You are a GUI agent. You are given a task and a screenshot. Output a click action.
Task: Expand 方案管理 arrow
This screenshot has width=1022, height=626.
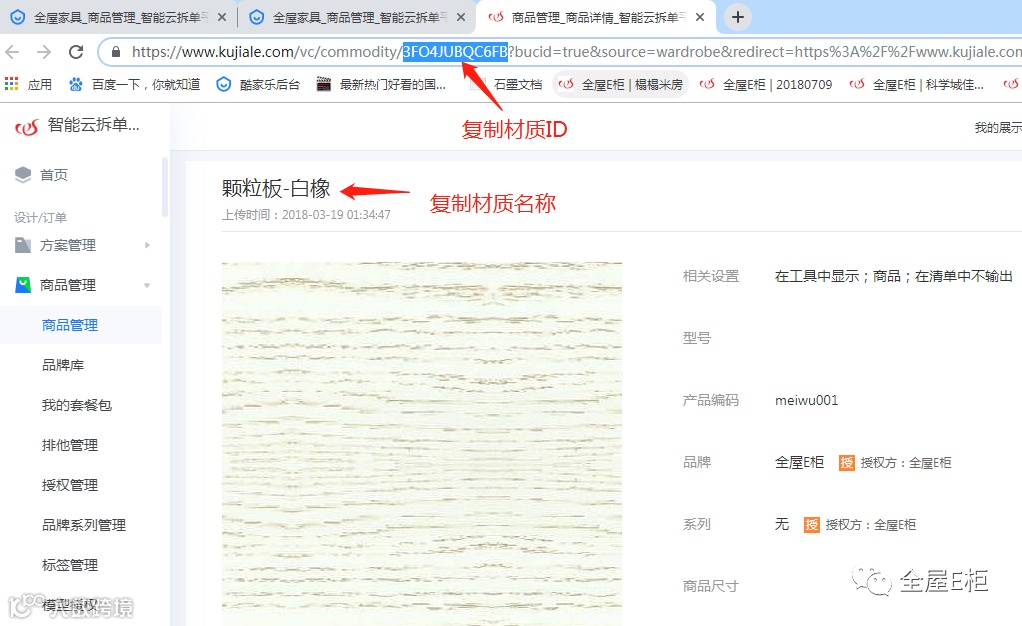tap(147, 245)
